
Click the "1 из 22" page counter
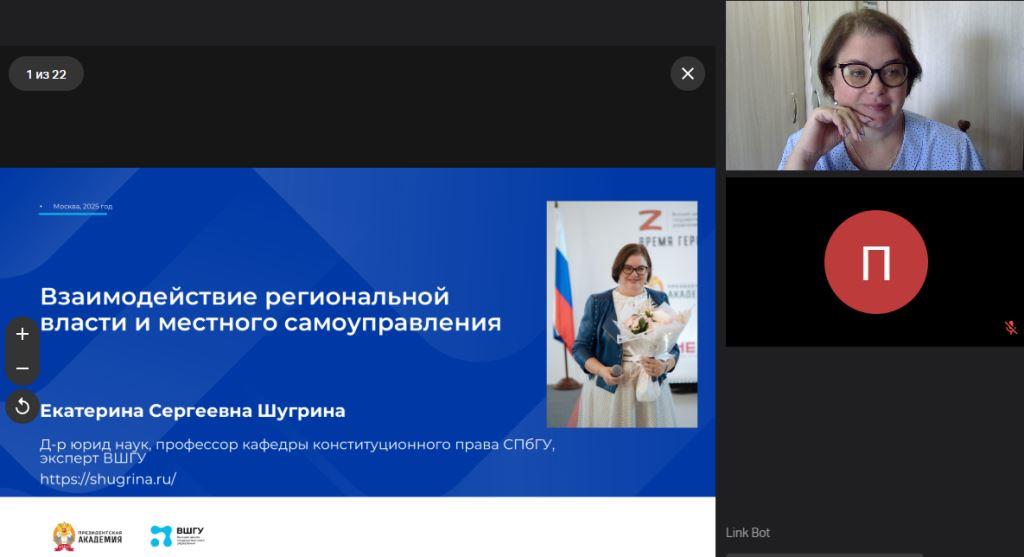coord(46,74)
